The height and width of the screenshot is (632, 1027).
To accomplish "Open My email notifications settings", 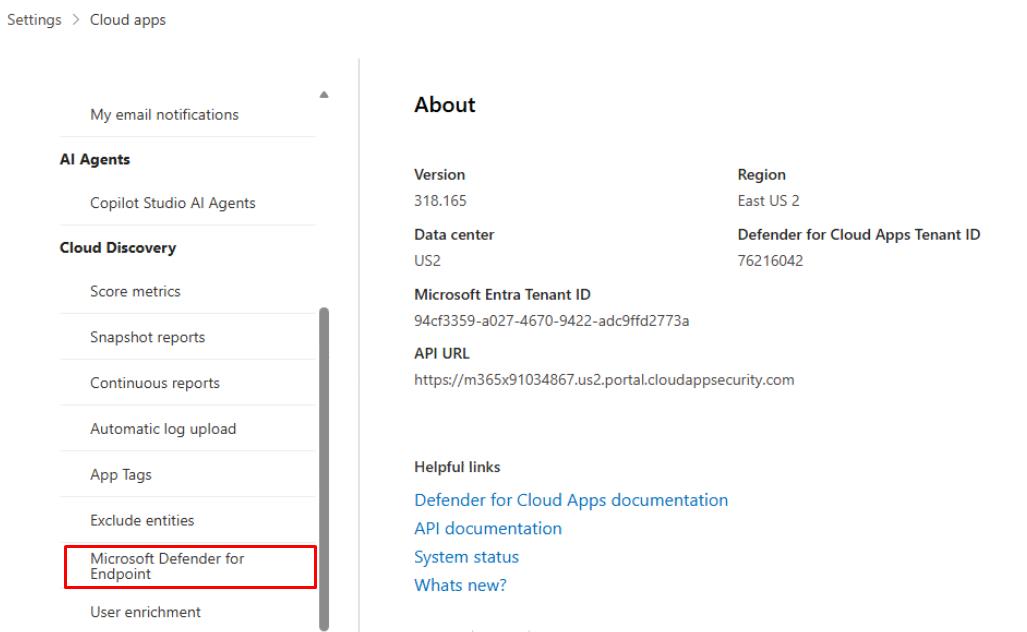I will point(164,114).
